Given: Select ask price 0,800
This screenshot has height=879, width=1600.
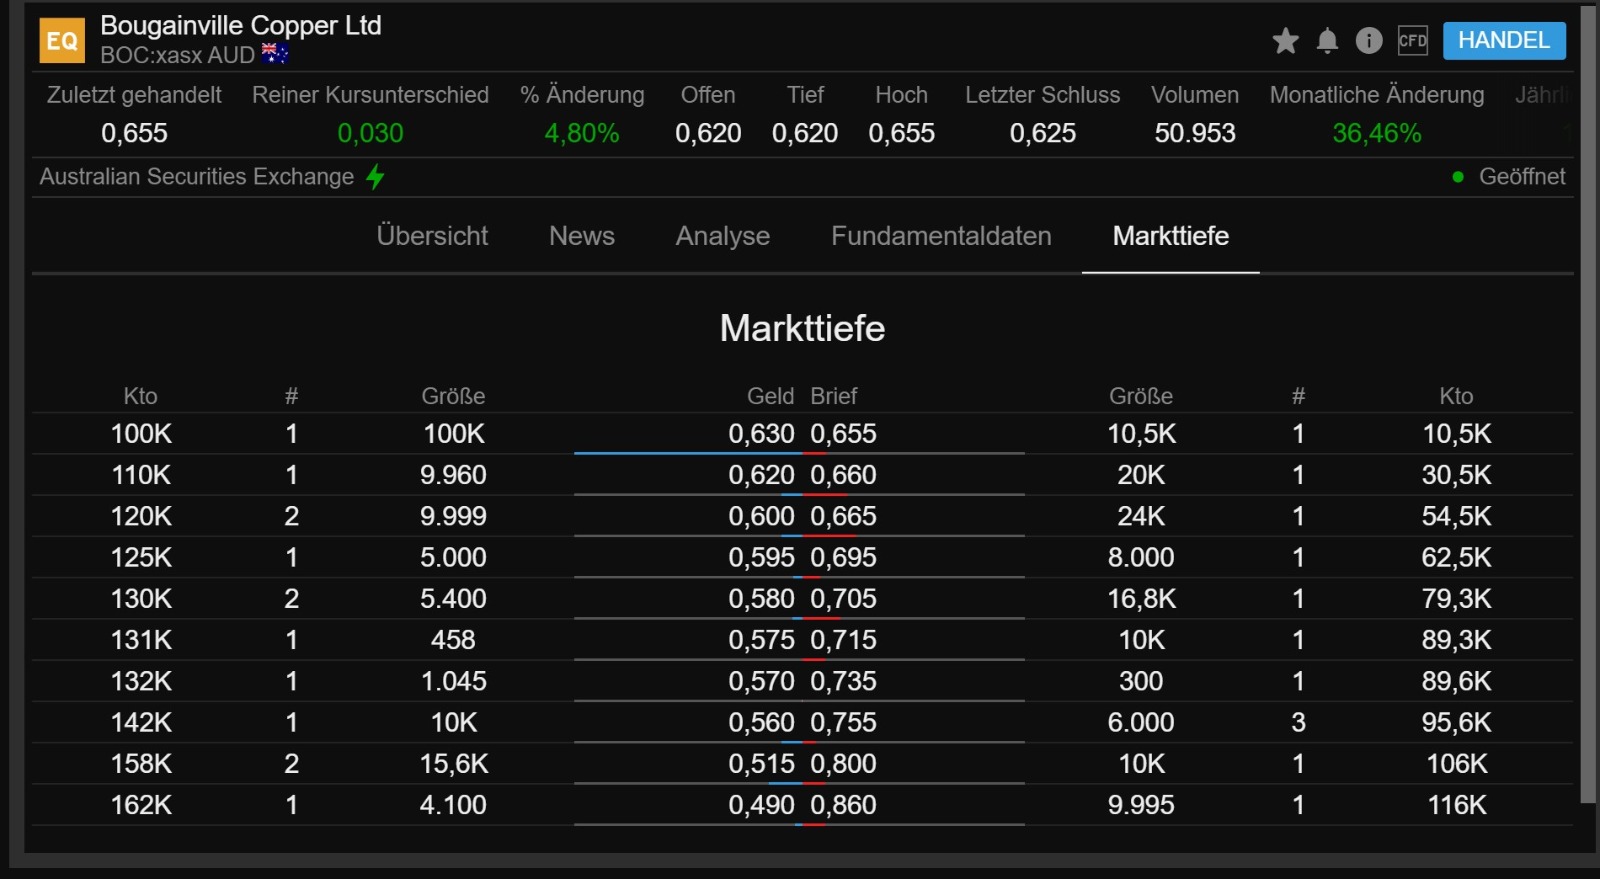Looking at the screenshot, I should 843,764.
